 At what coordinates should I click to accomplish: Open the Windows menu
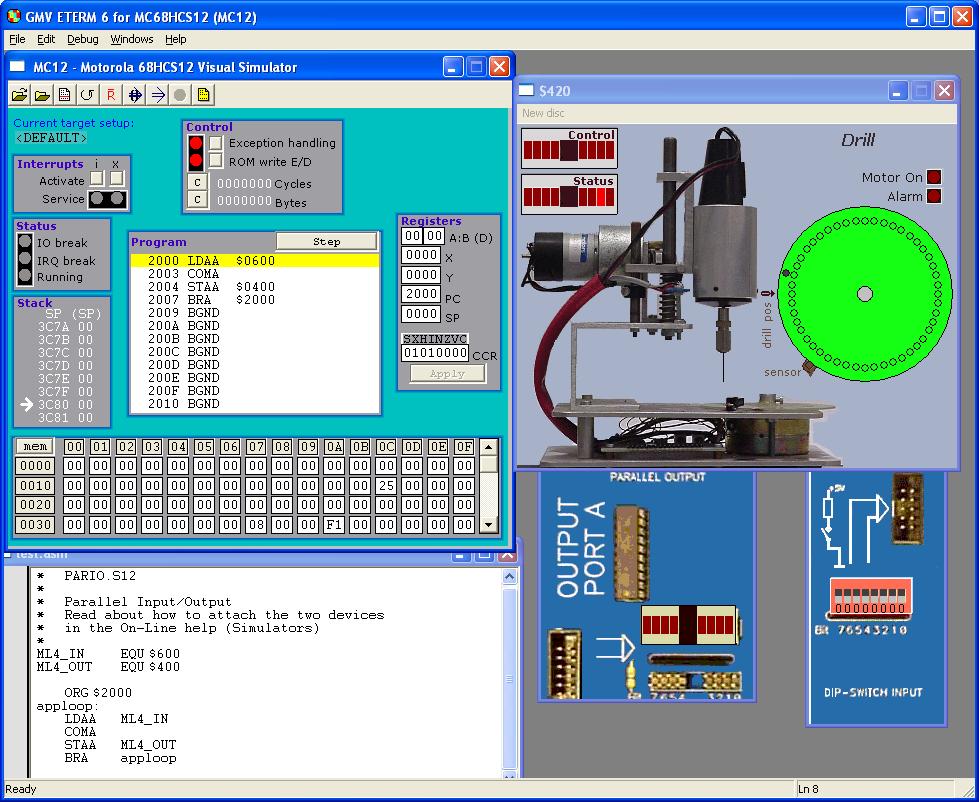[x=132, y=39]
